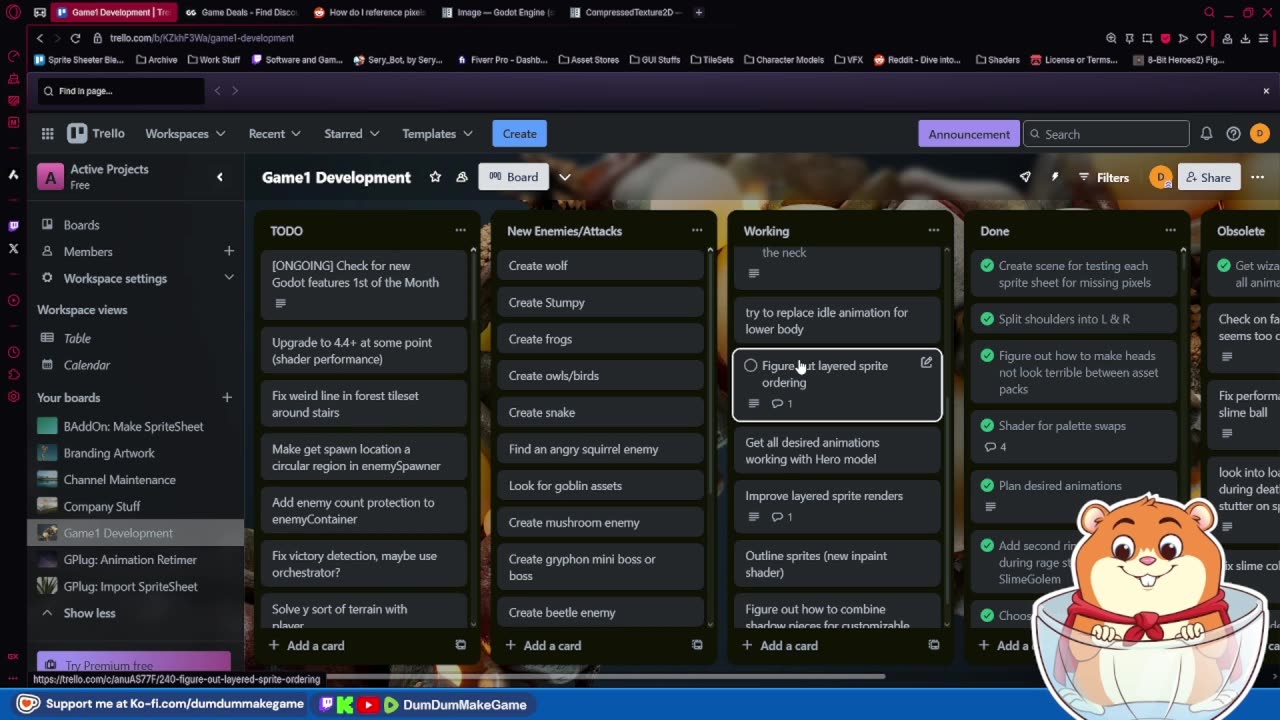Image resolution: width=1280 pixels, height=720 pixels.
Task: Close the Find in page bar
Action: point(1266,91)
